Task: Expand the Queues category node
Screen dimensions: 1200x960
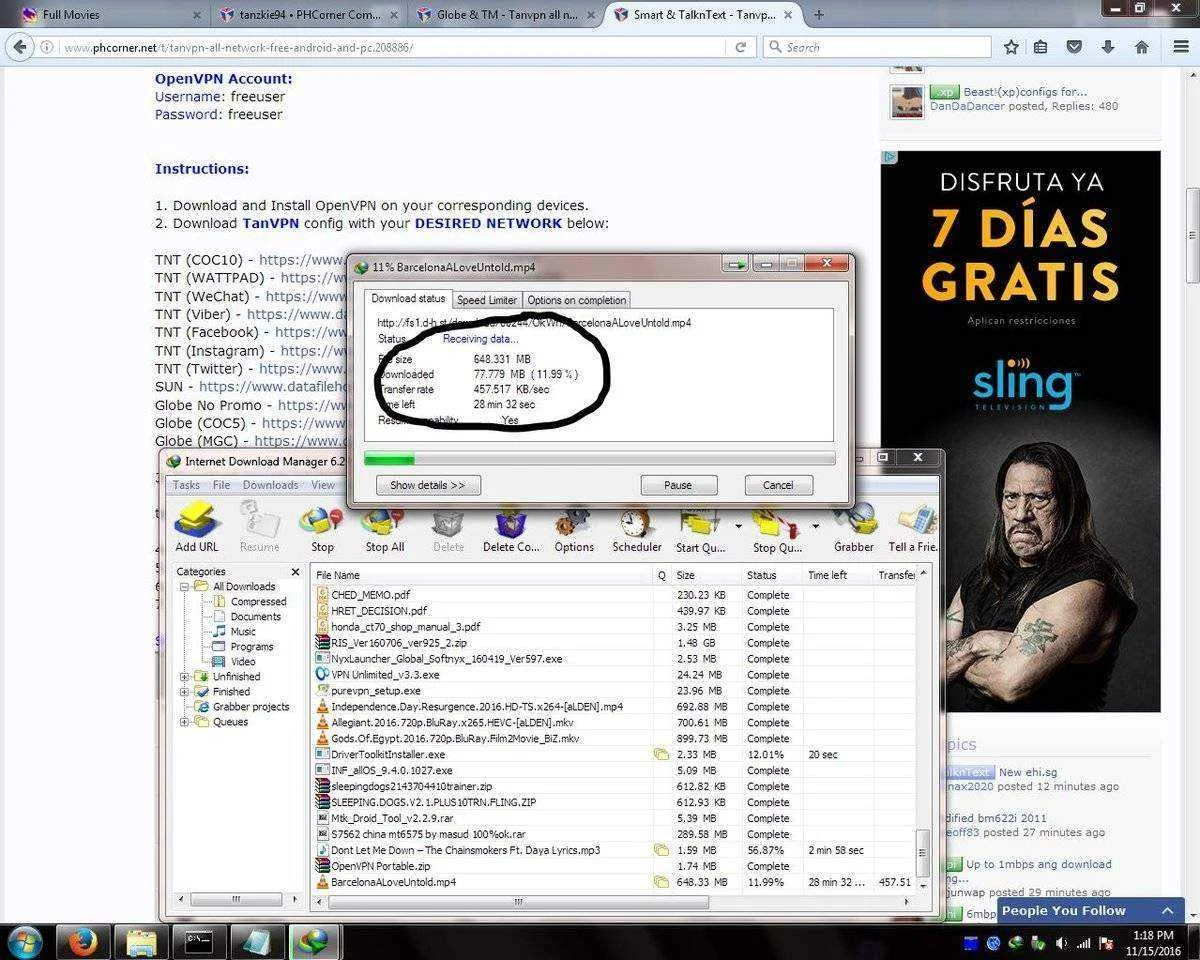Action: point(185,722)
